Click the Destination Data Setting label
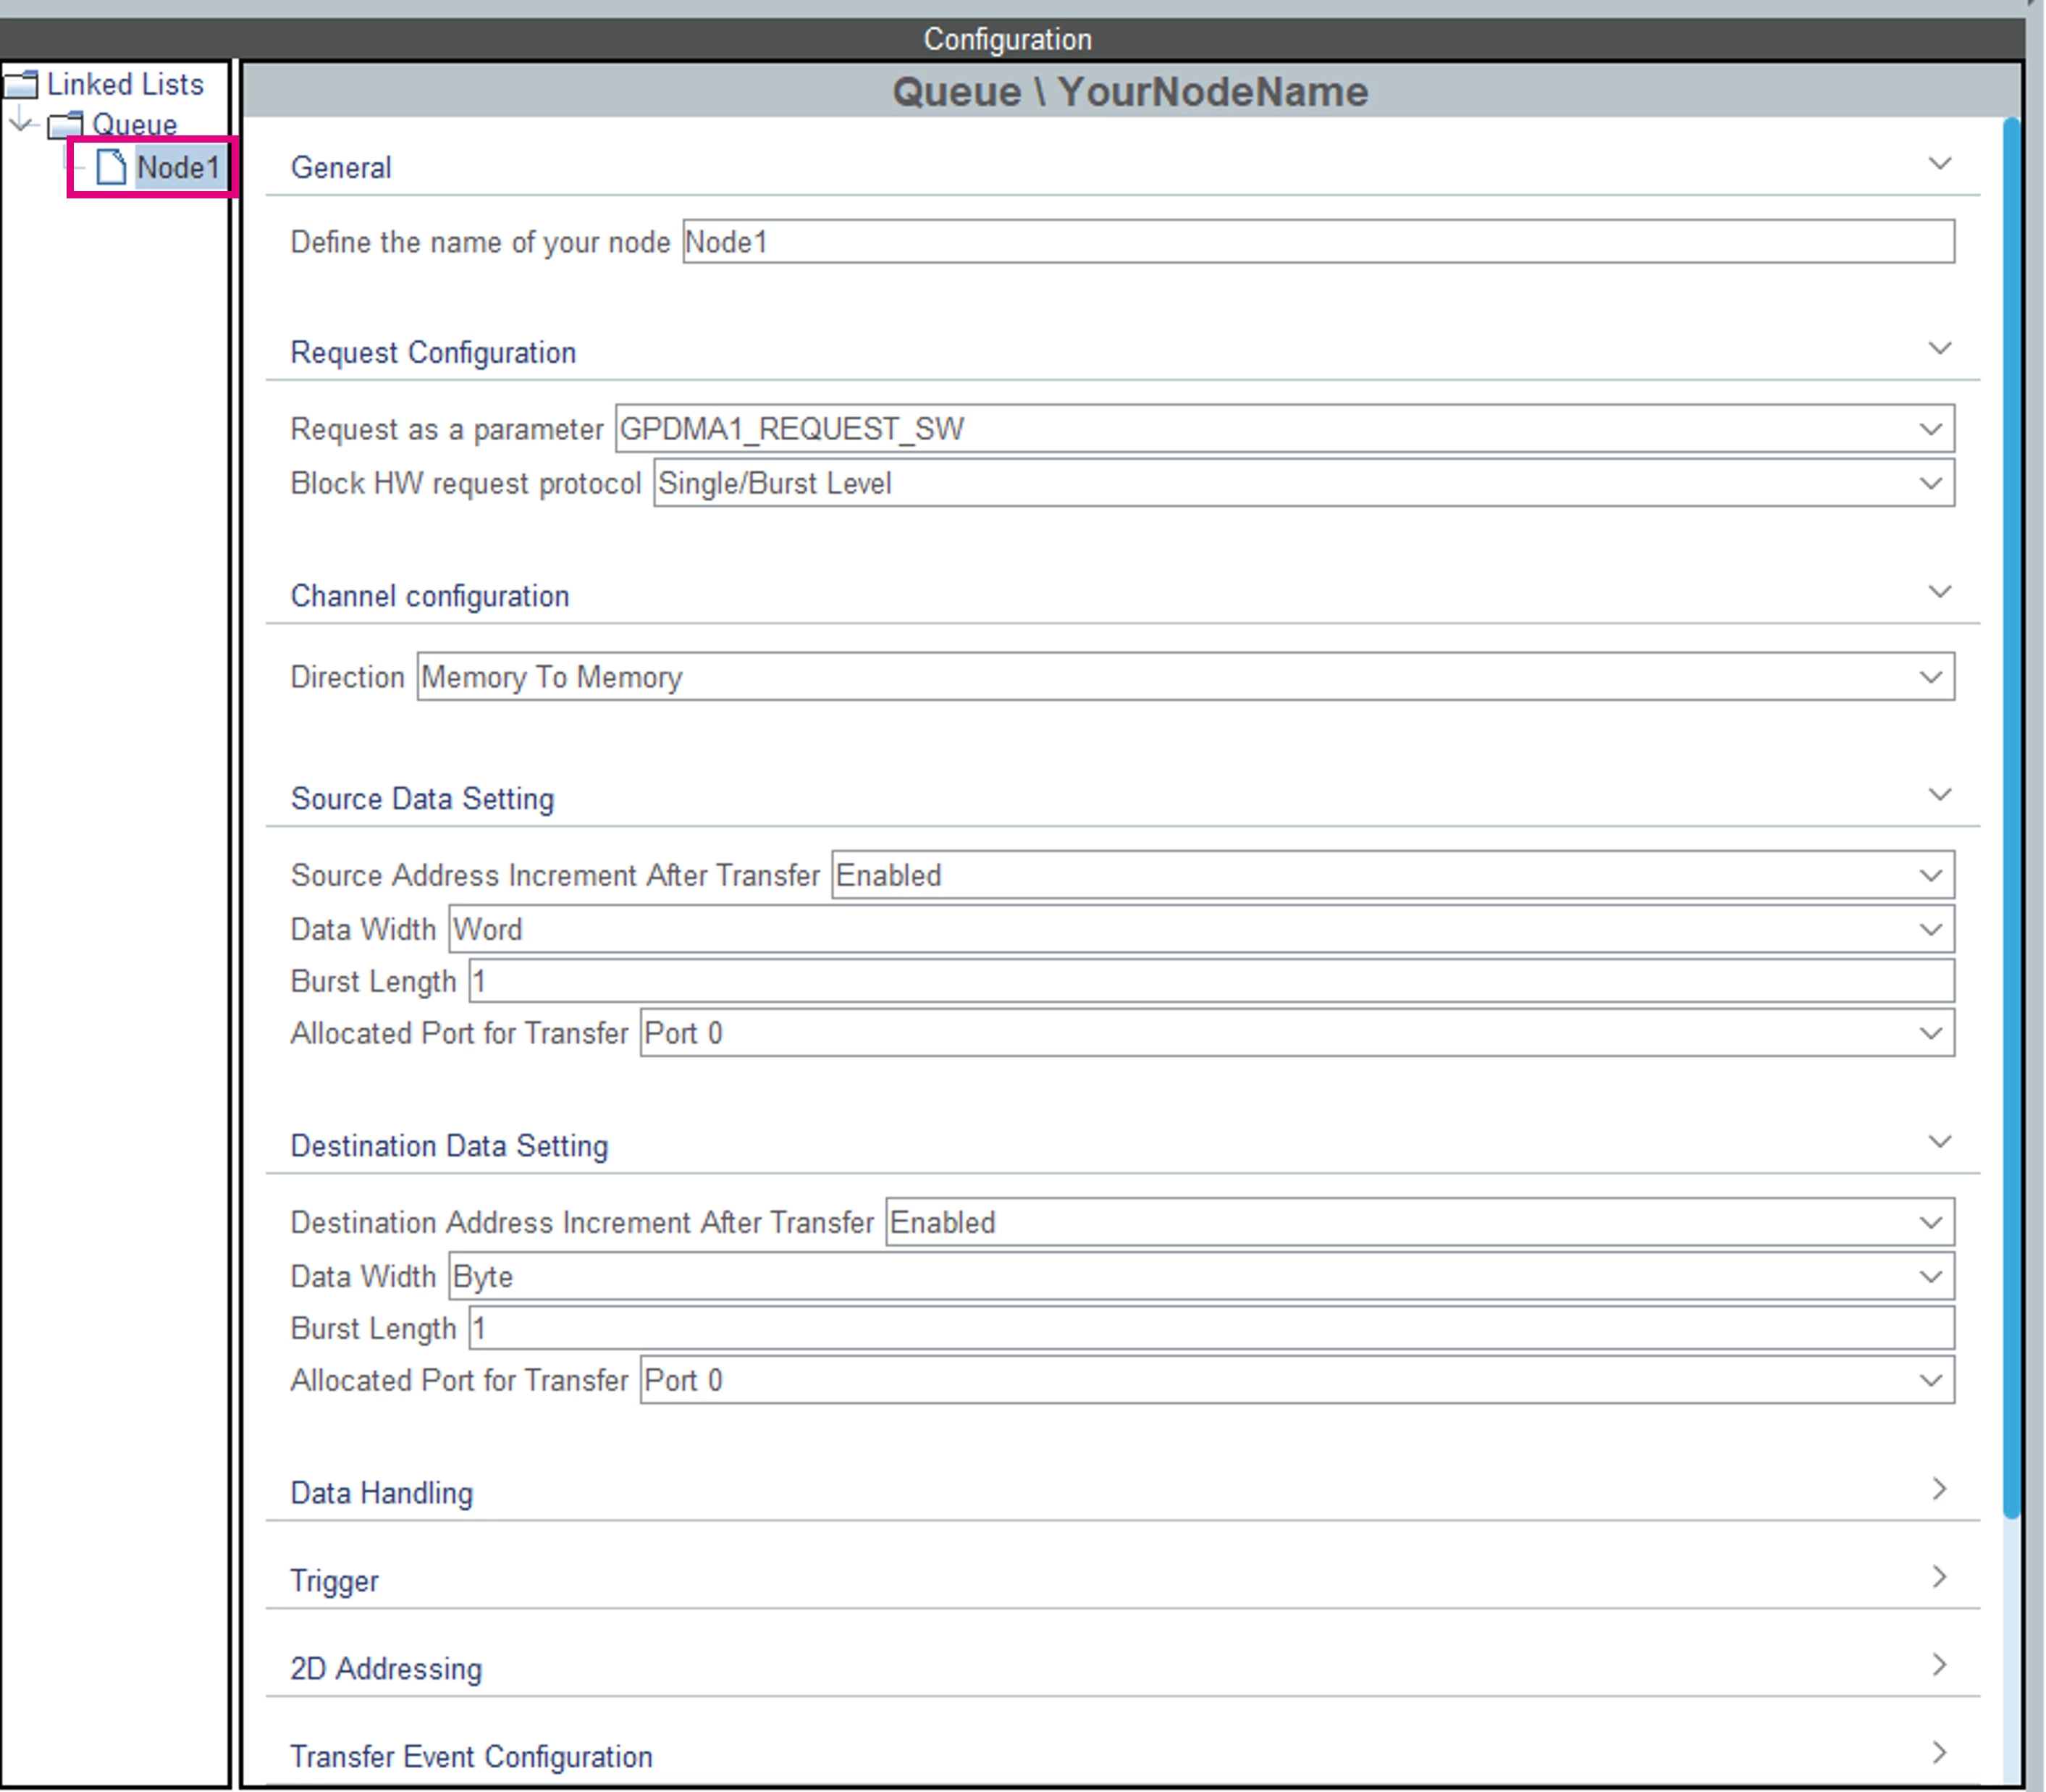 point(449,1146)
